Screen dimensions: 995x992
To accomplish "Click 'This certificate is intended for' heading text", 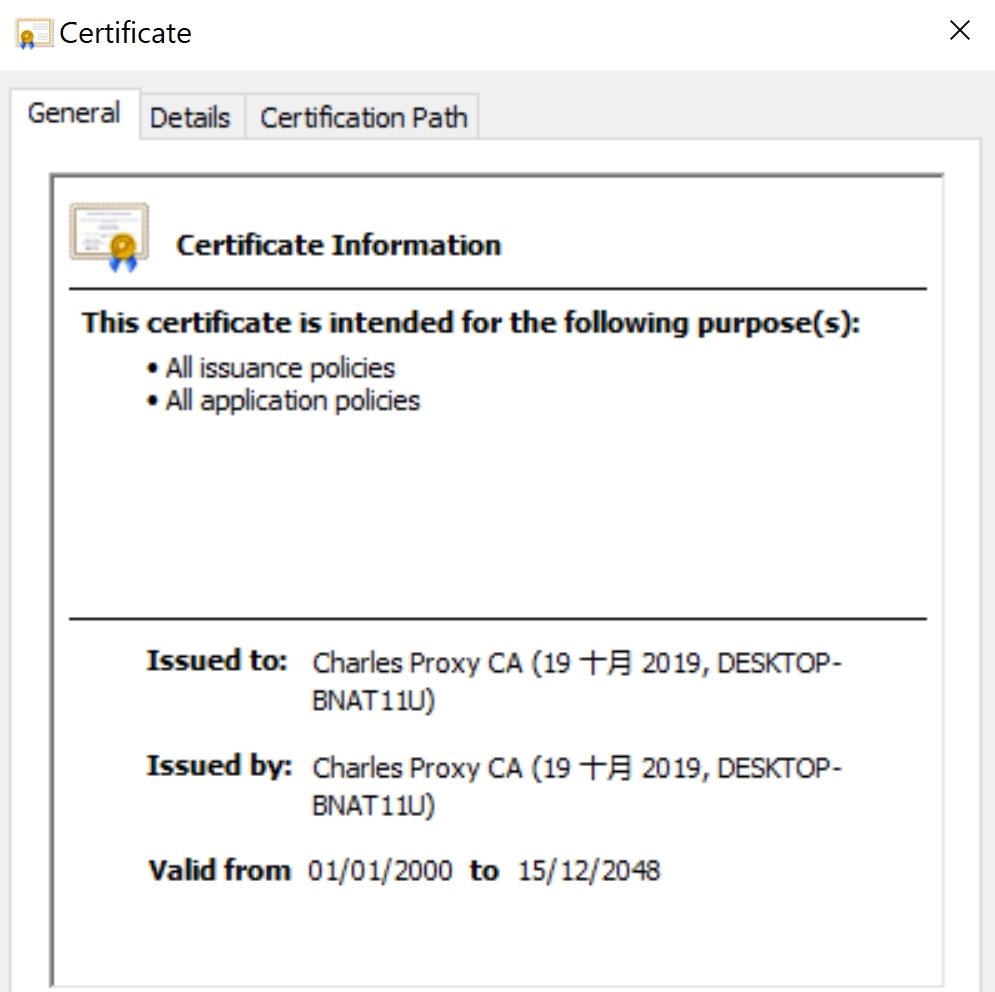I will [x=471, y=322].
